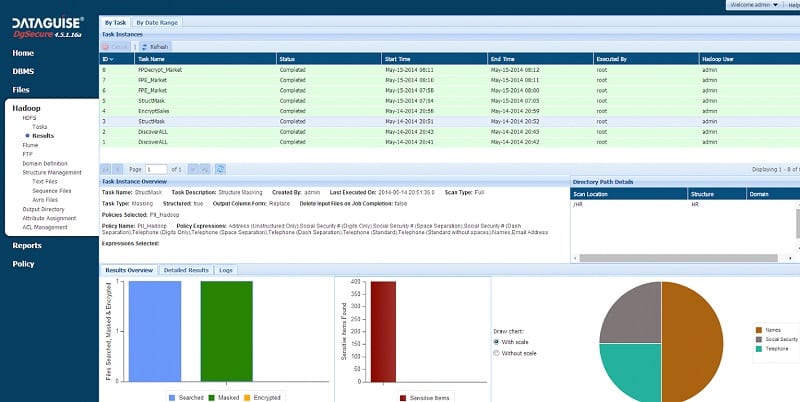Image resolution: width=800 pixels, height=402 pixels.
Task: Open Domain Definition
Action: pyautogui.click(x=45, y=163)
